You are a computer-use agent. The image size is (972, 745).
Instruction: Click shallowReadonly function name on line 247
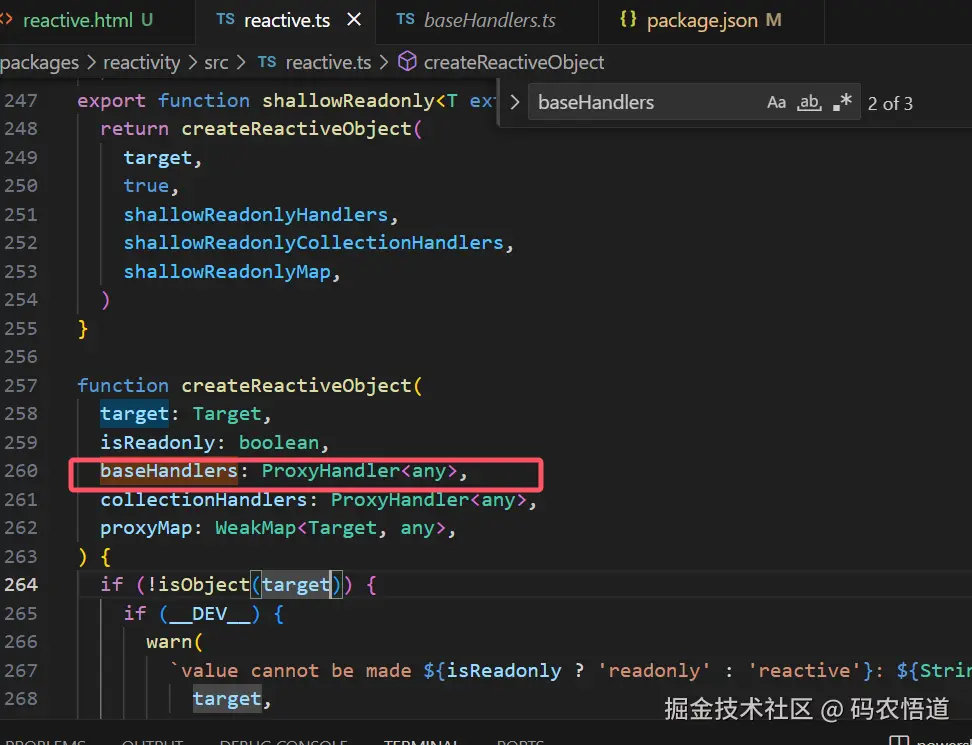(348, 100)
